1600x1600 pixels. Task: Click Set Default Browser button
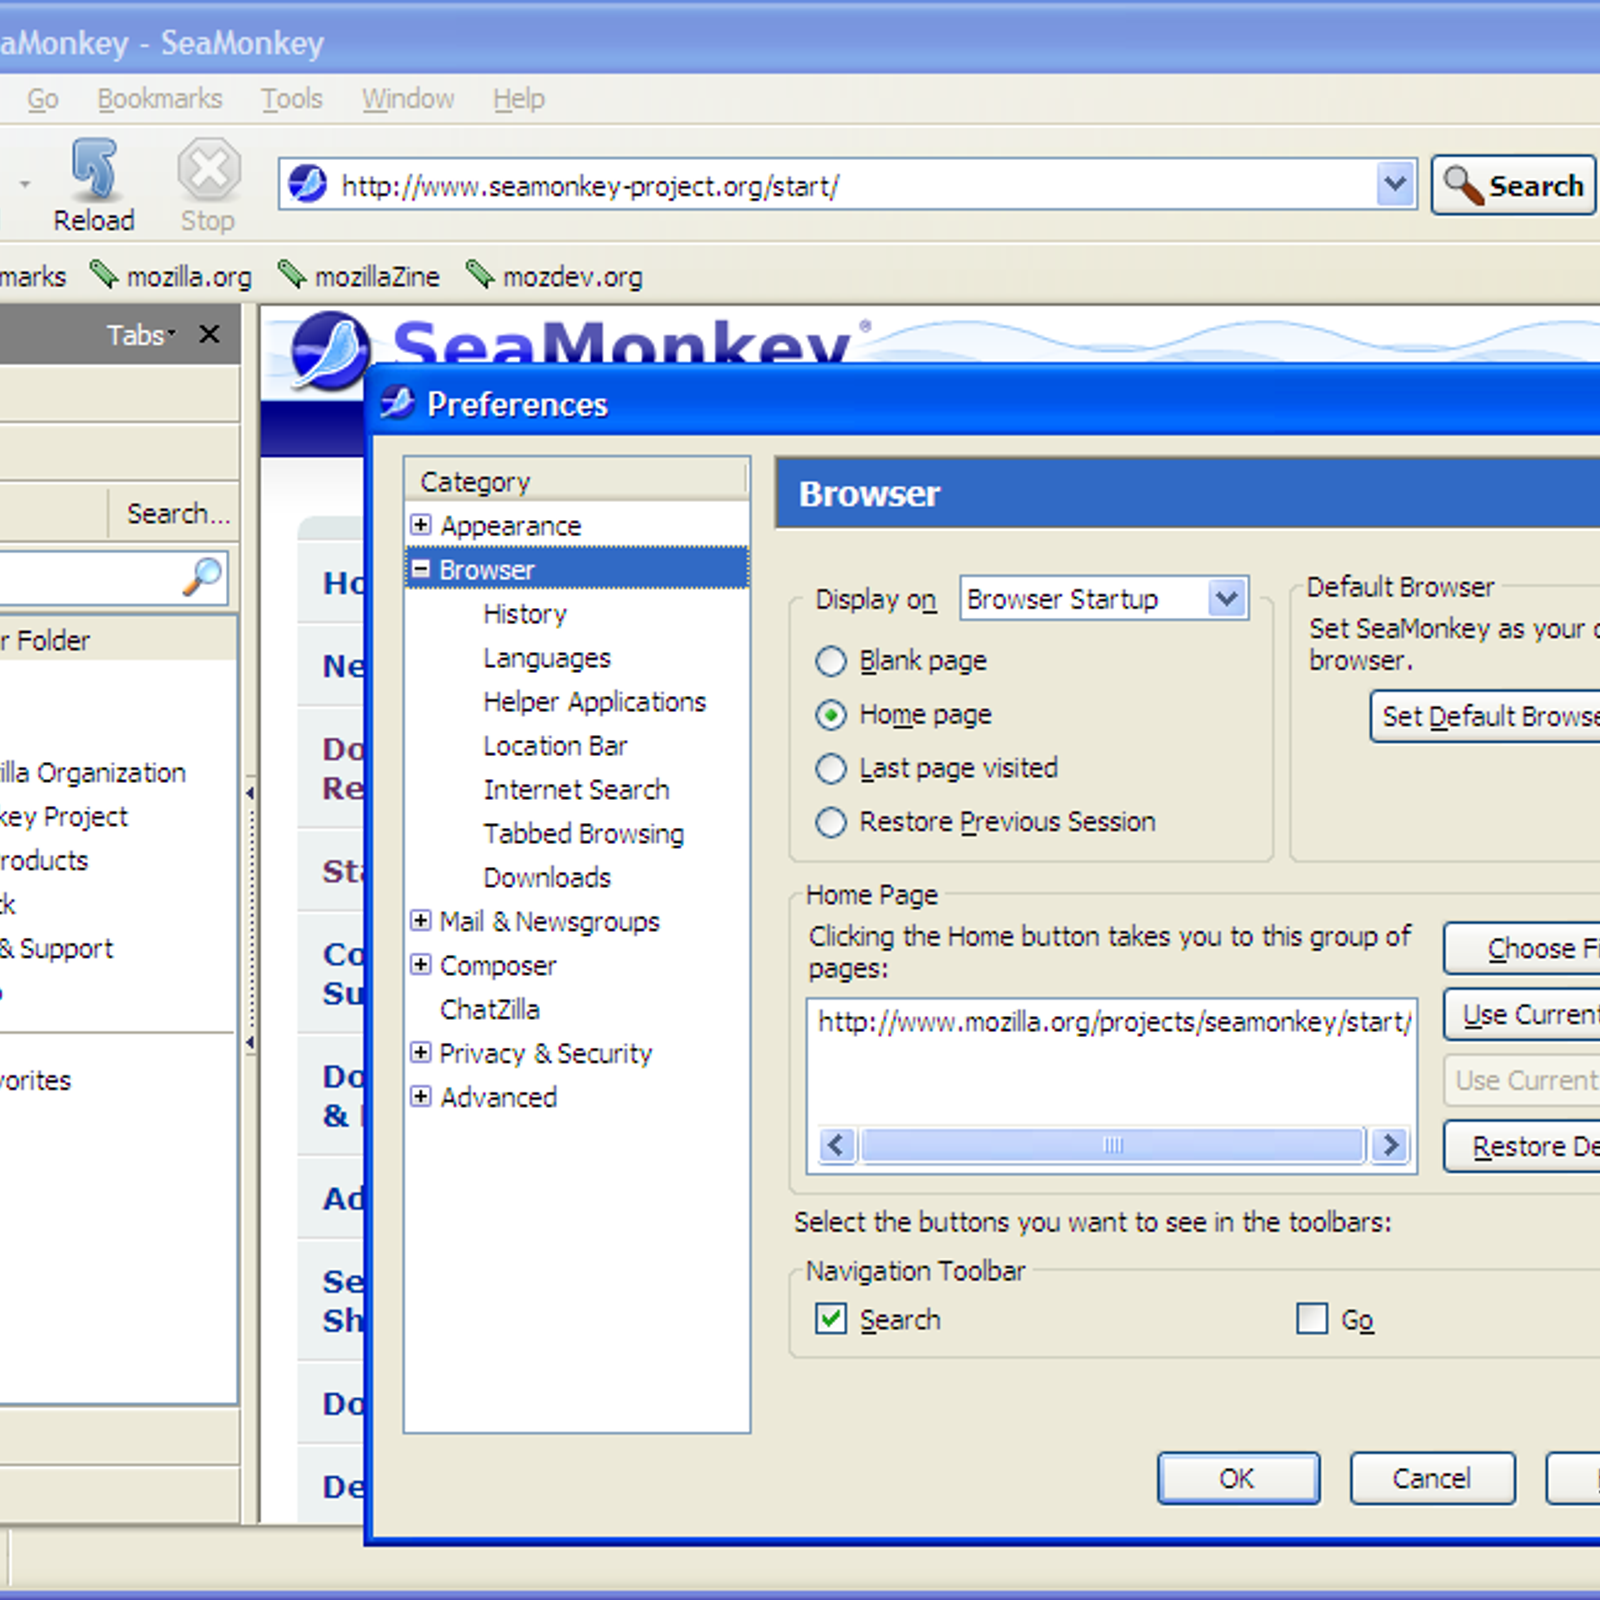[x=1485, y=716]
